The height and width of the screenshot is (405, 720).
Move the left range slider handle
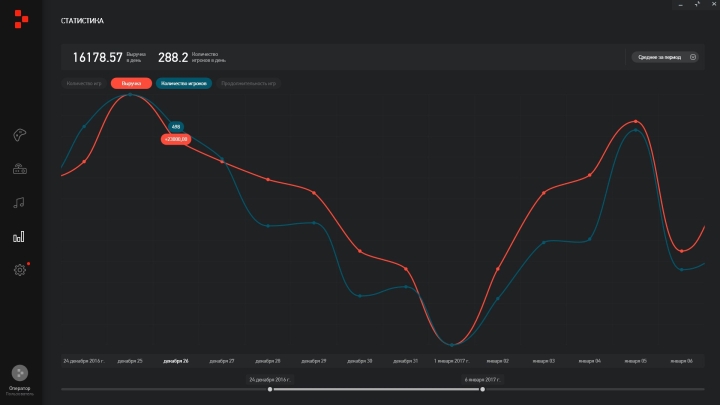click(270, 389)
